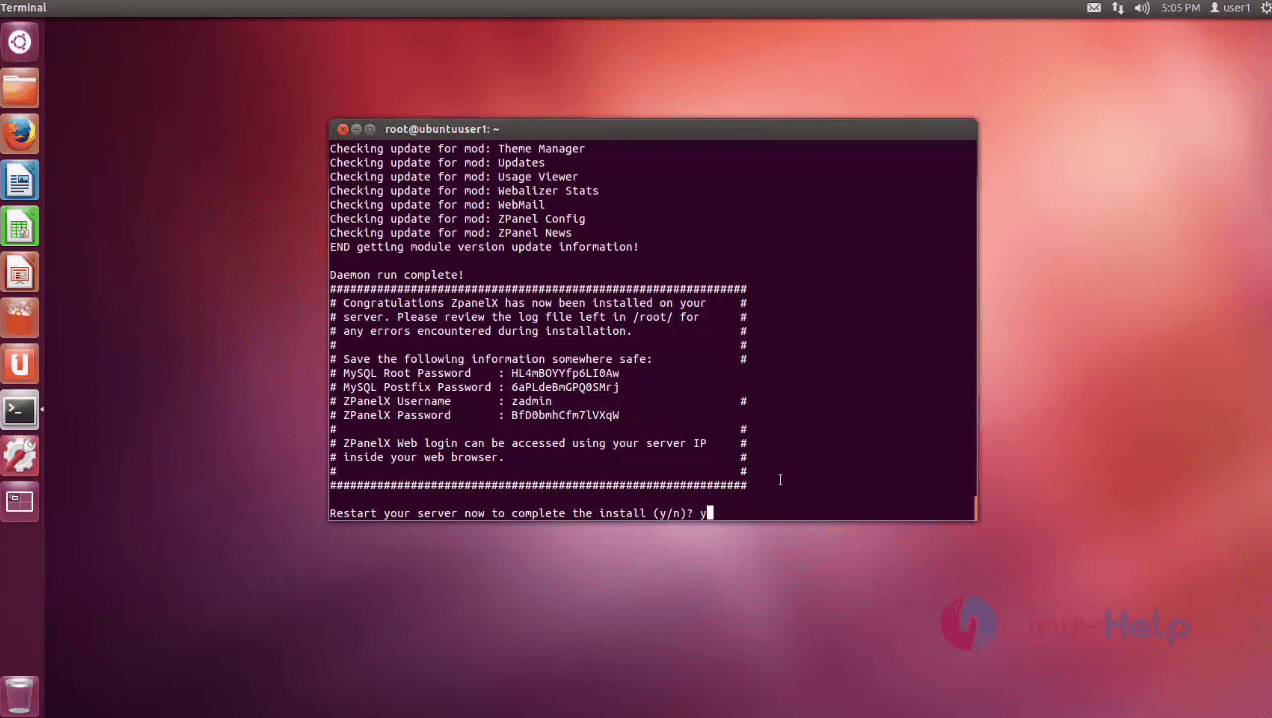Open the Workspace Switcher
The width and height of the screenshot is (1272, 718).
[20, 502]
